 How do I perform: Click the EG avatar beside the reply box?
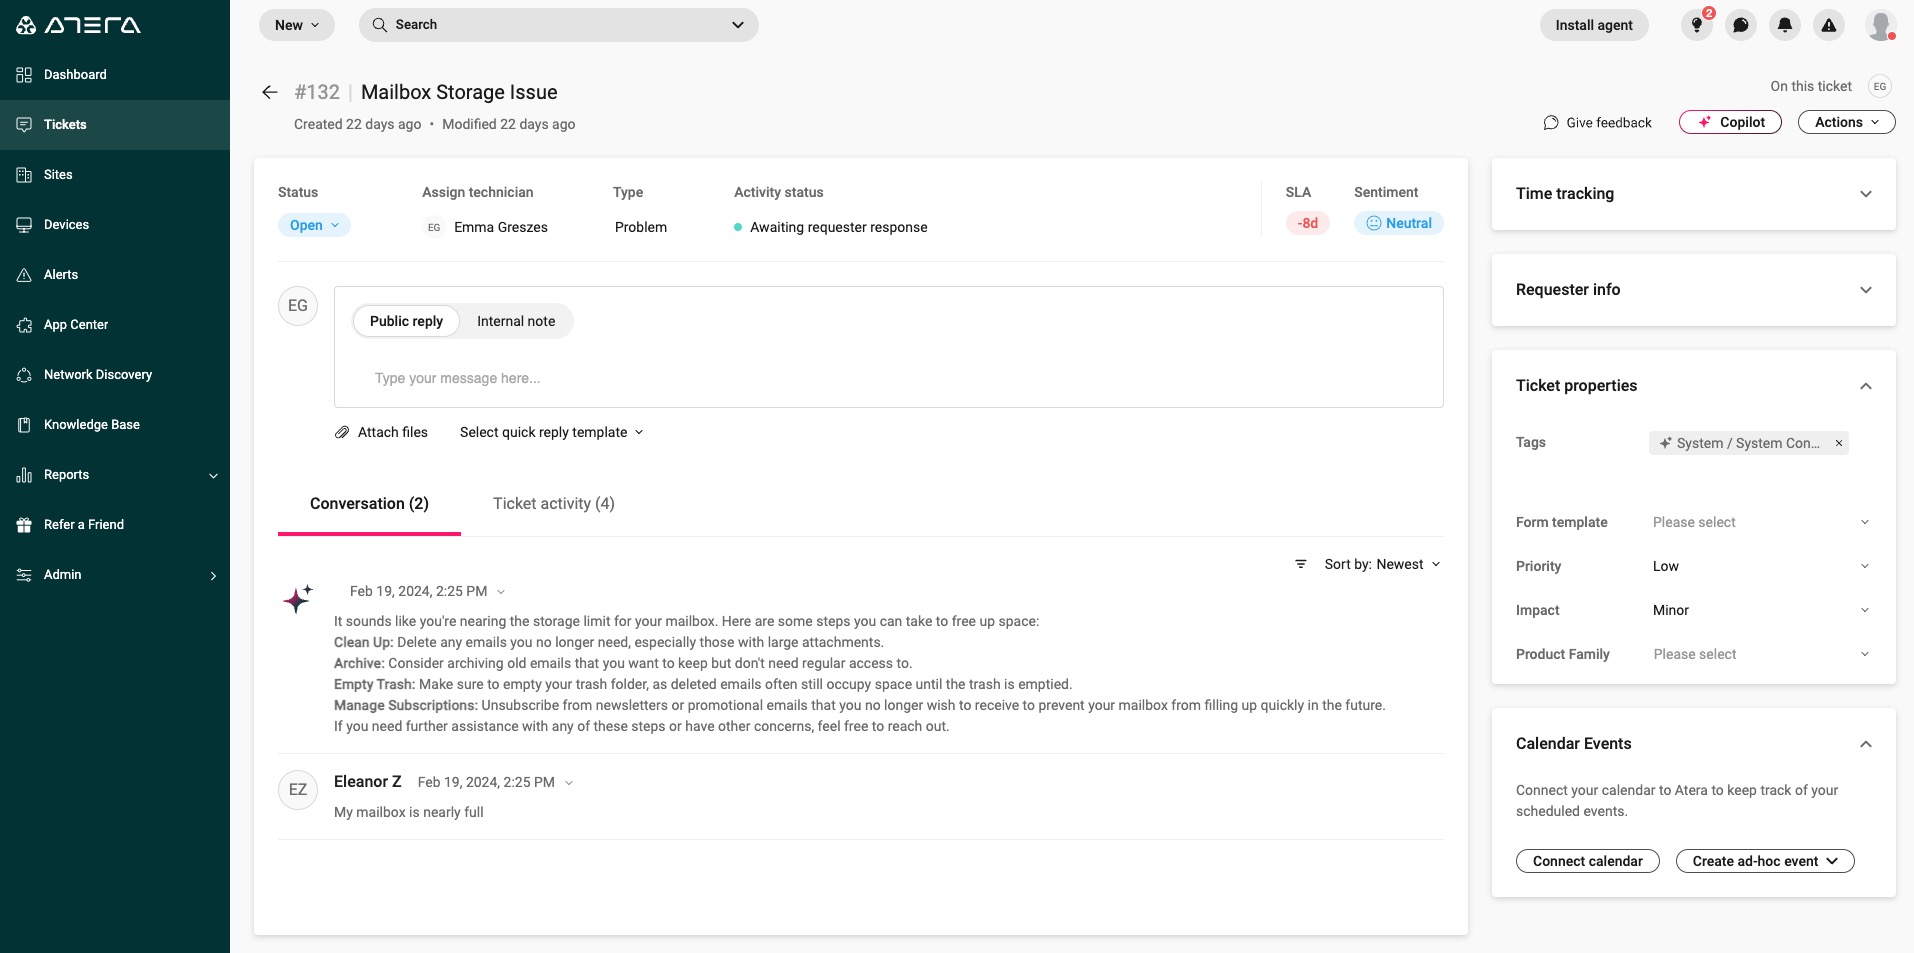298,306
